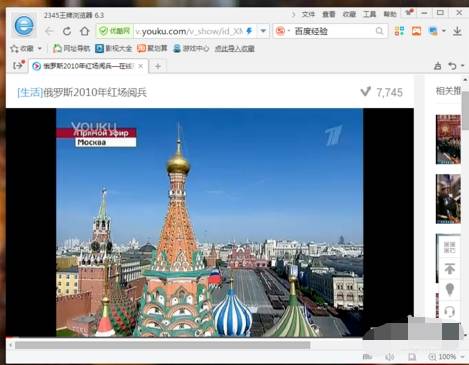The width and height of the screenshot is (469, 365).
Task: Click the 收藏 star on bookmarks bar
Action: [x=22, y=49]
